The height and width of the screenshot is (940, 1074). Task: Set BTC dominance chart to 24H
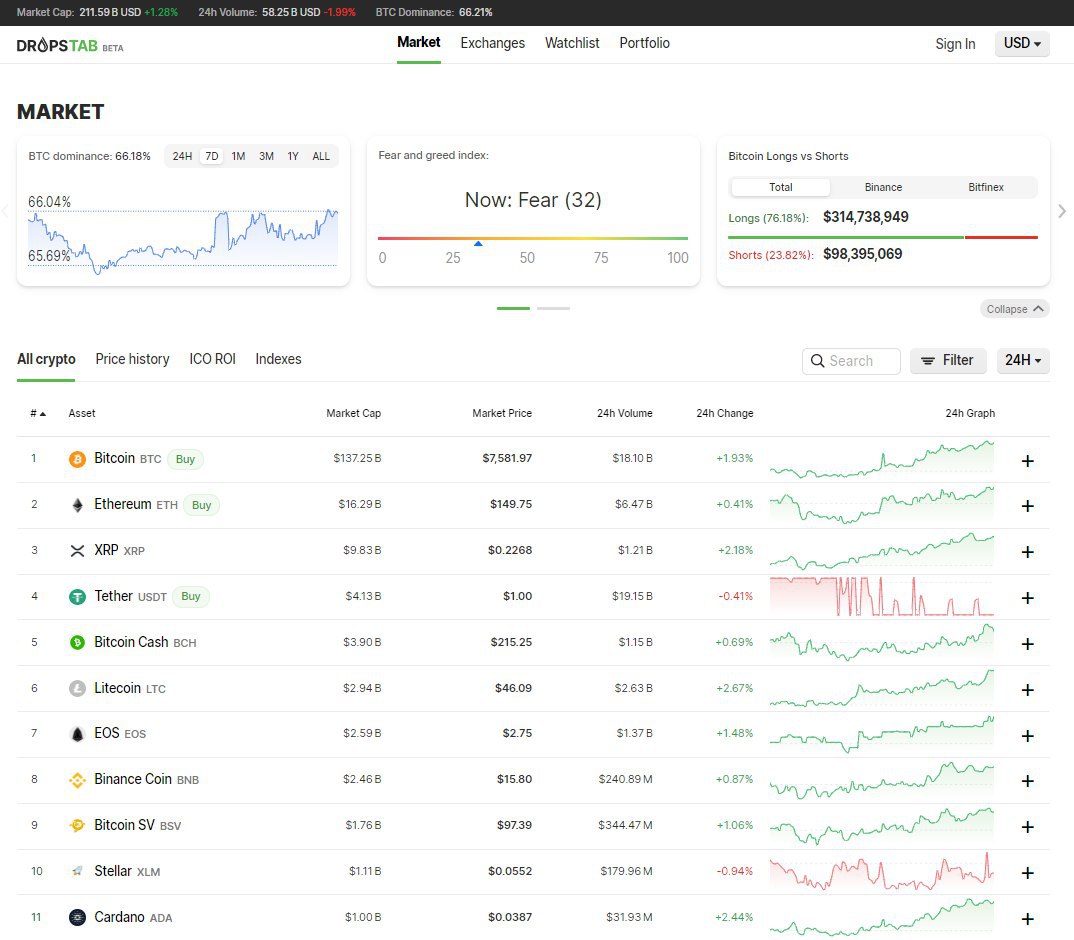pos(182,156)
